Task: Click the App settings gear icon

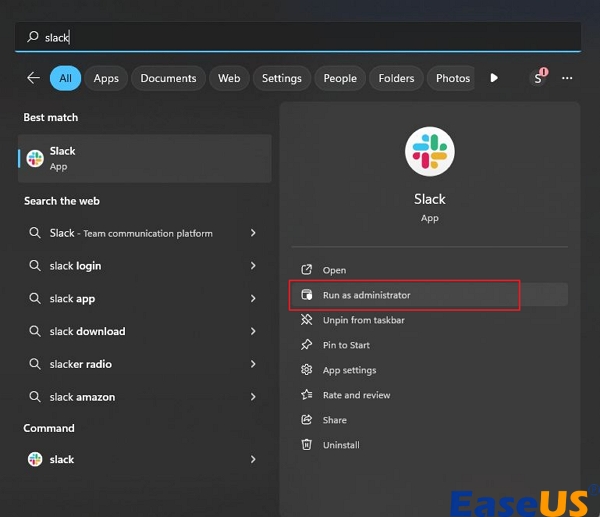Action: point(306,370)
